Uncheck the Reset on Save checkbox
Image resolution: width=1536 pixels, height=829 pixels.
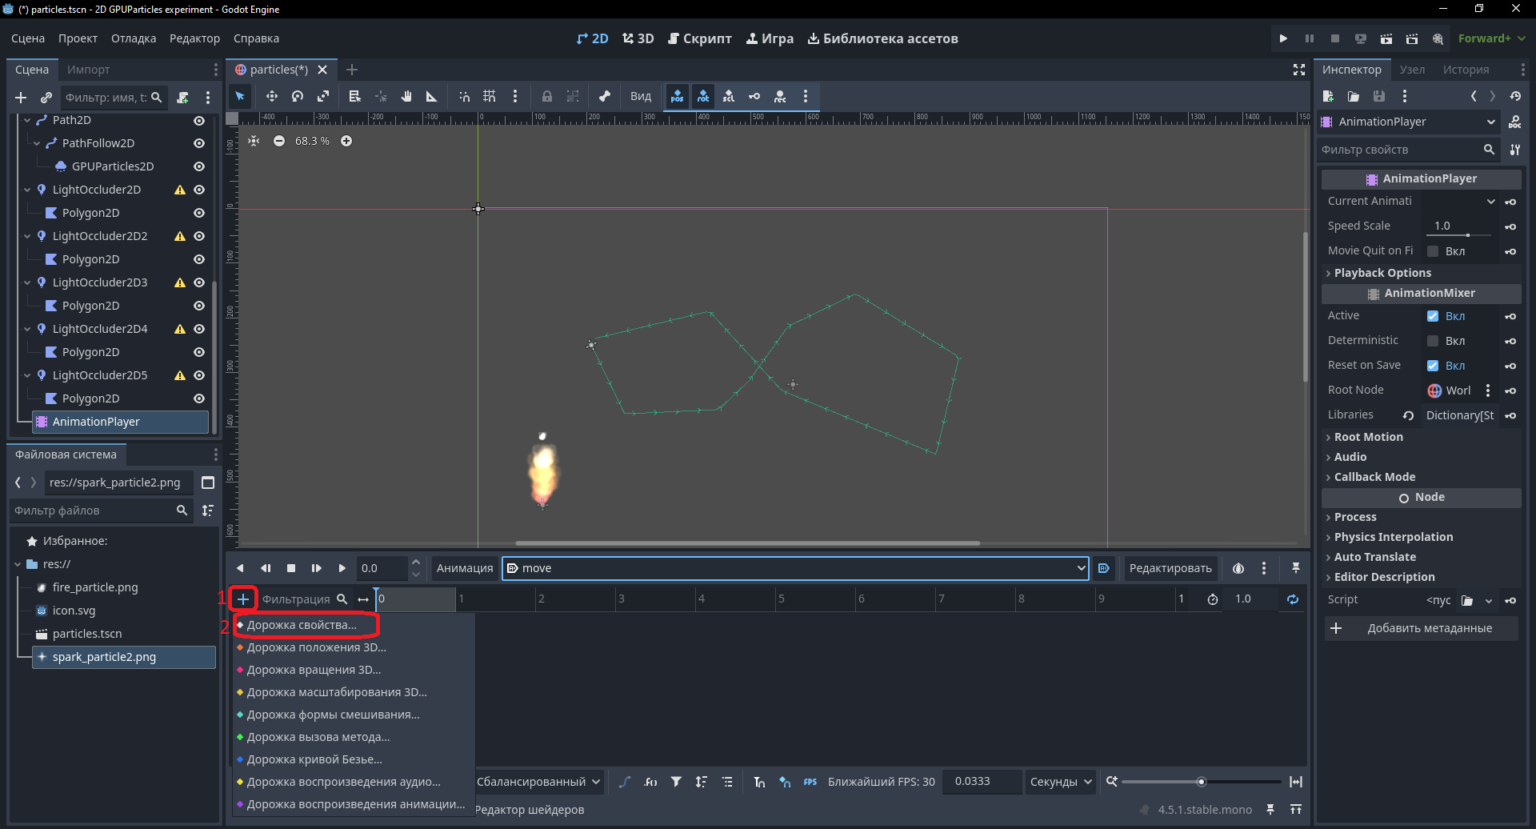(1433, 366)
